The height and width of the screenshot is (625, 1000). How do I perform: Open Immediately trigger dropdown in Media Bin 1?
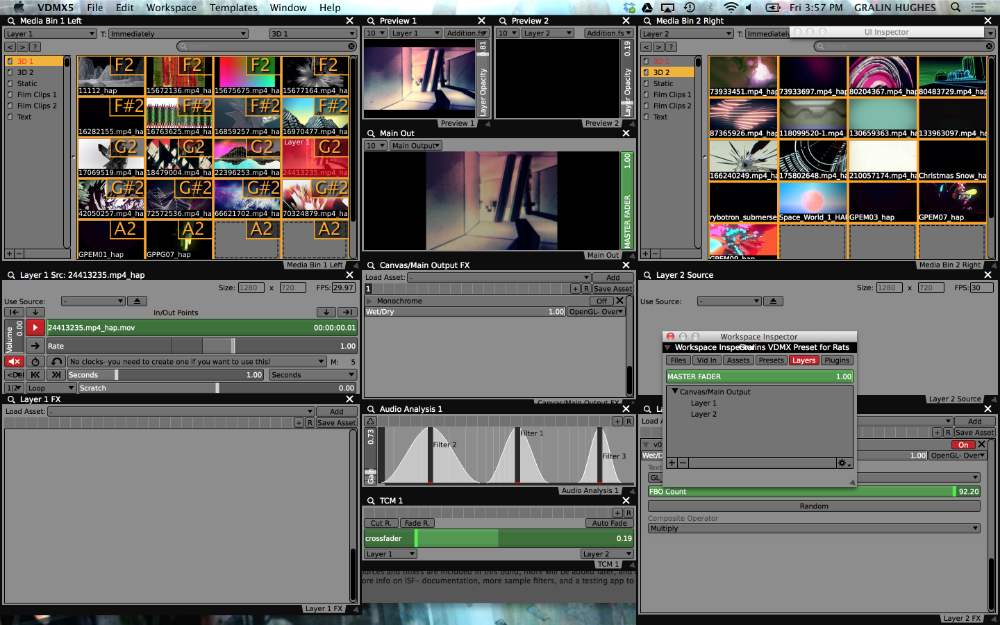tap(178, 34)
